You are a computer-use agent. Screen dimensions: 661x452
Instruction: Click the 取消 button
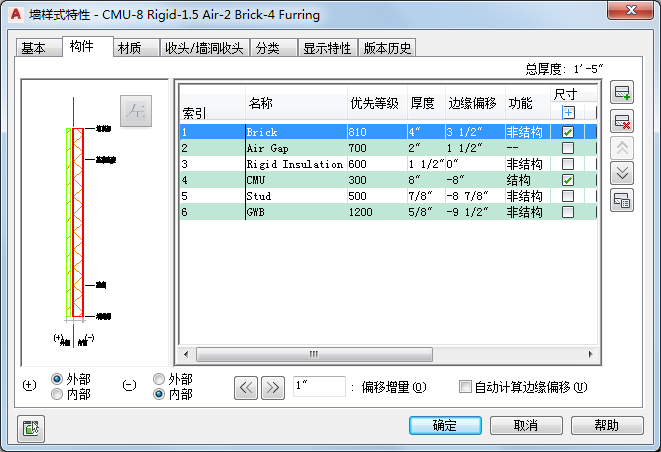(x=526, y=425)
